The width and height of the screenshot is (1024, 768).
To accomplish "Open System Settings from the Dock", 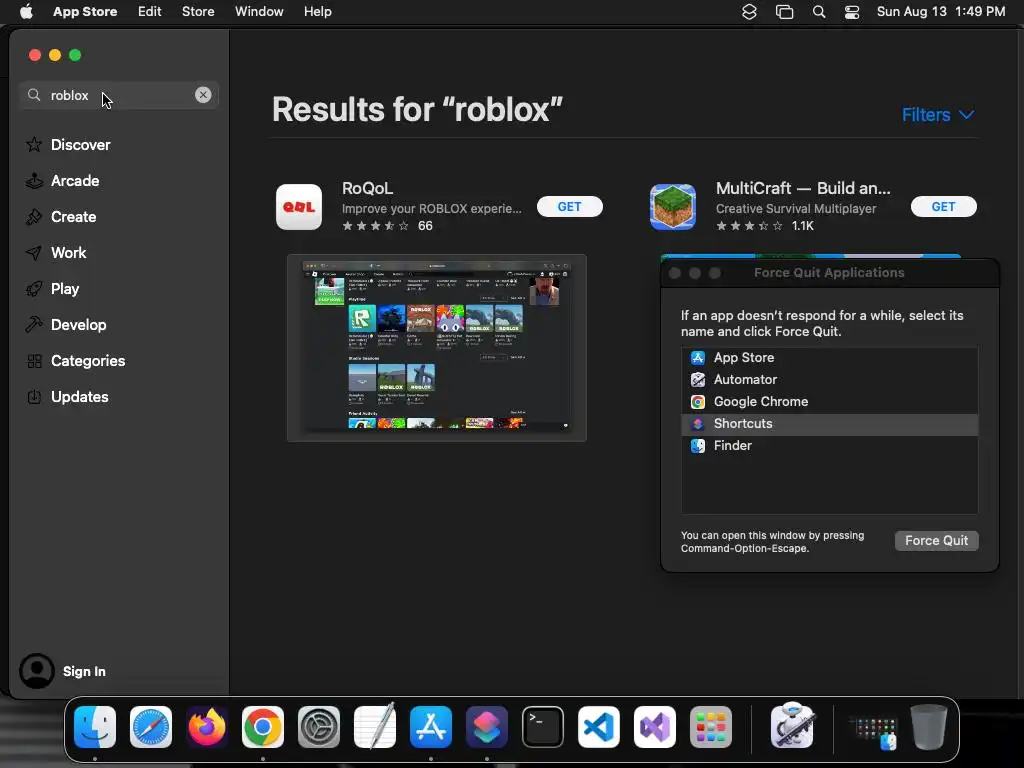I will click(x=319, y=727).
